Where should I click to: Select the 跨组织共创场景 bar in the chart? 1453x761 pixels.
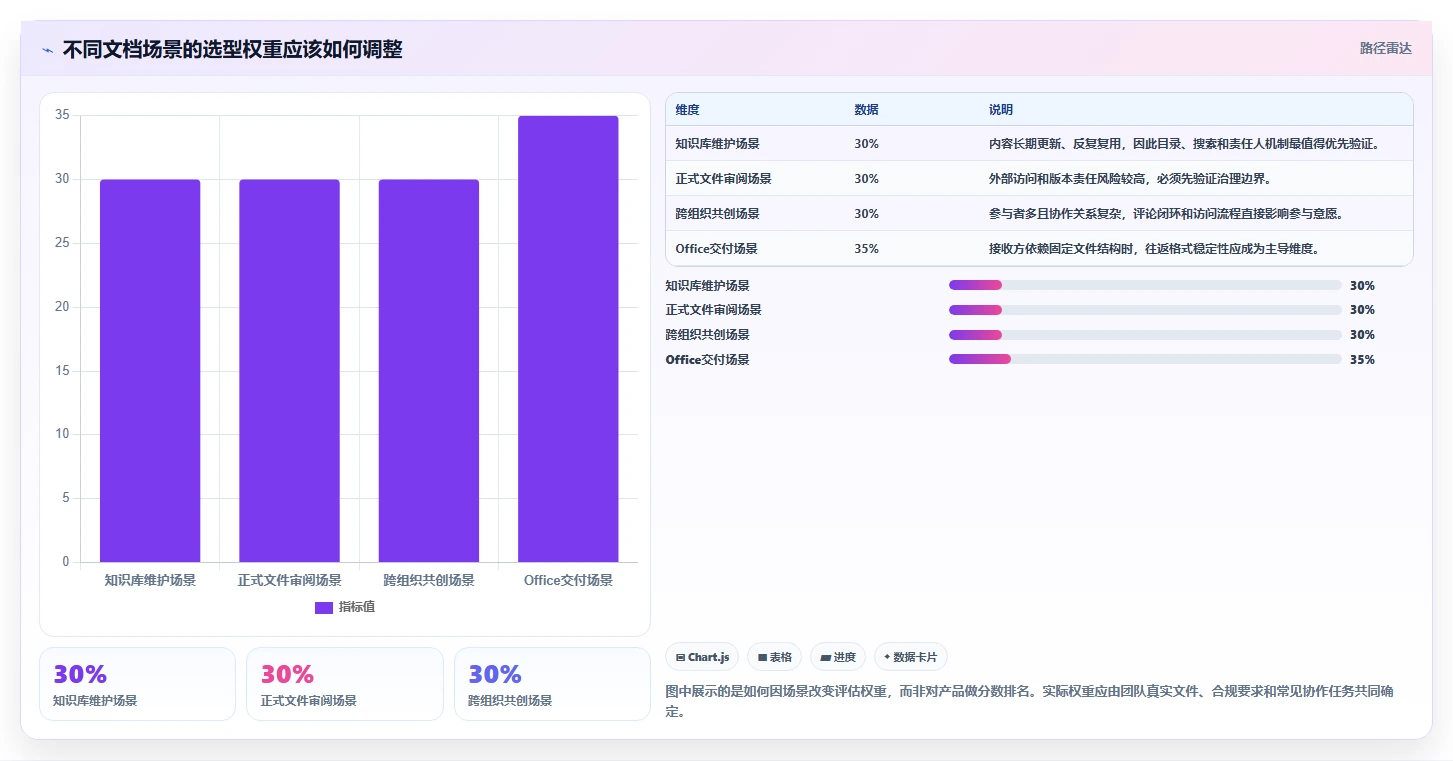click(429, 371)
